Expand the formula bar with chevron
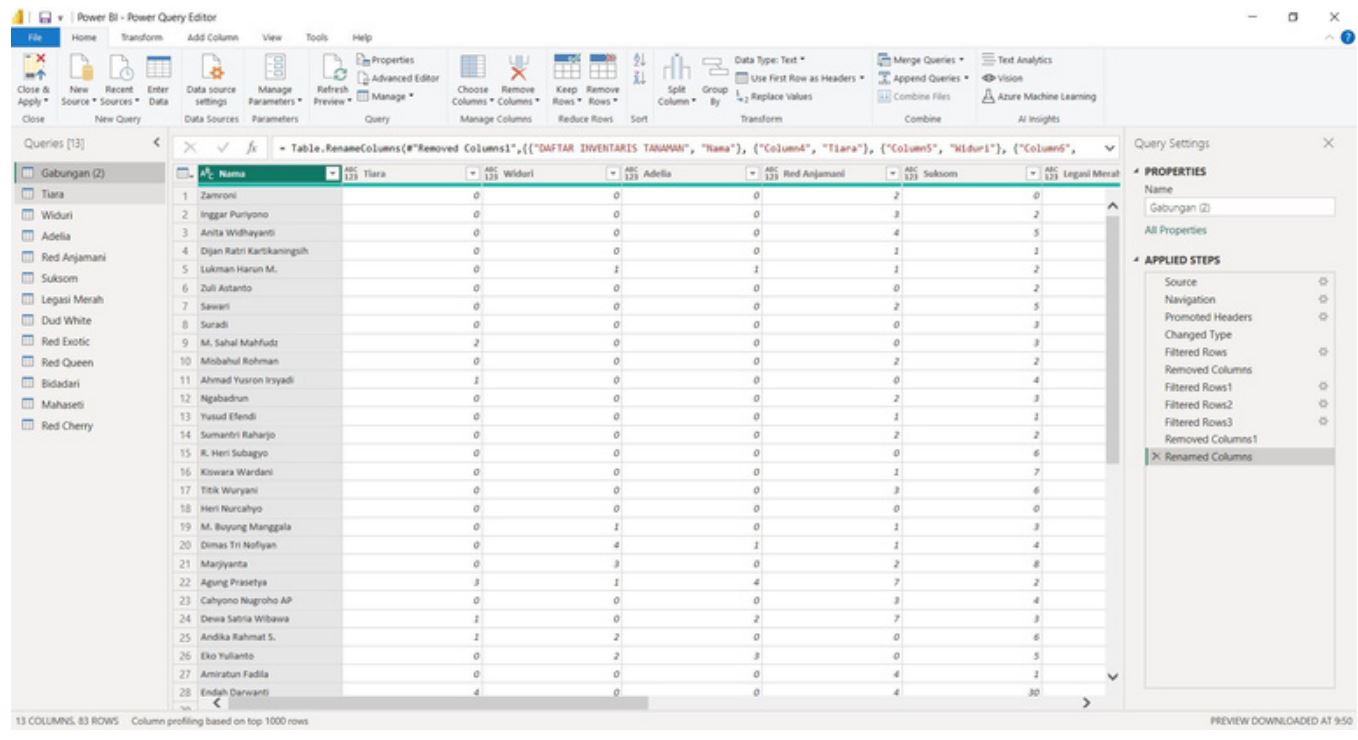Image resolution: width=1358 pixels, height=740 pixels. 1108,147
